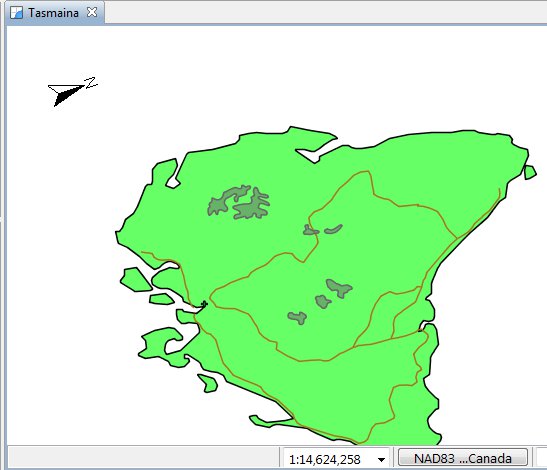Image resolution: width=547 pixels, height=470 pixels.
Task: Click the north arrow decoration on the map
Action: 66,94
